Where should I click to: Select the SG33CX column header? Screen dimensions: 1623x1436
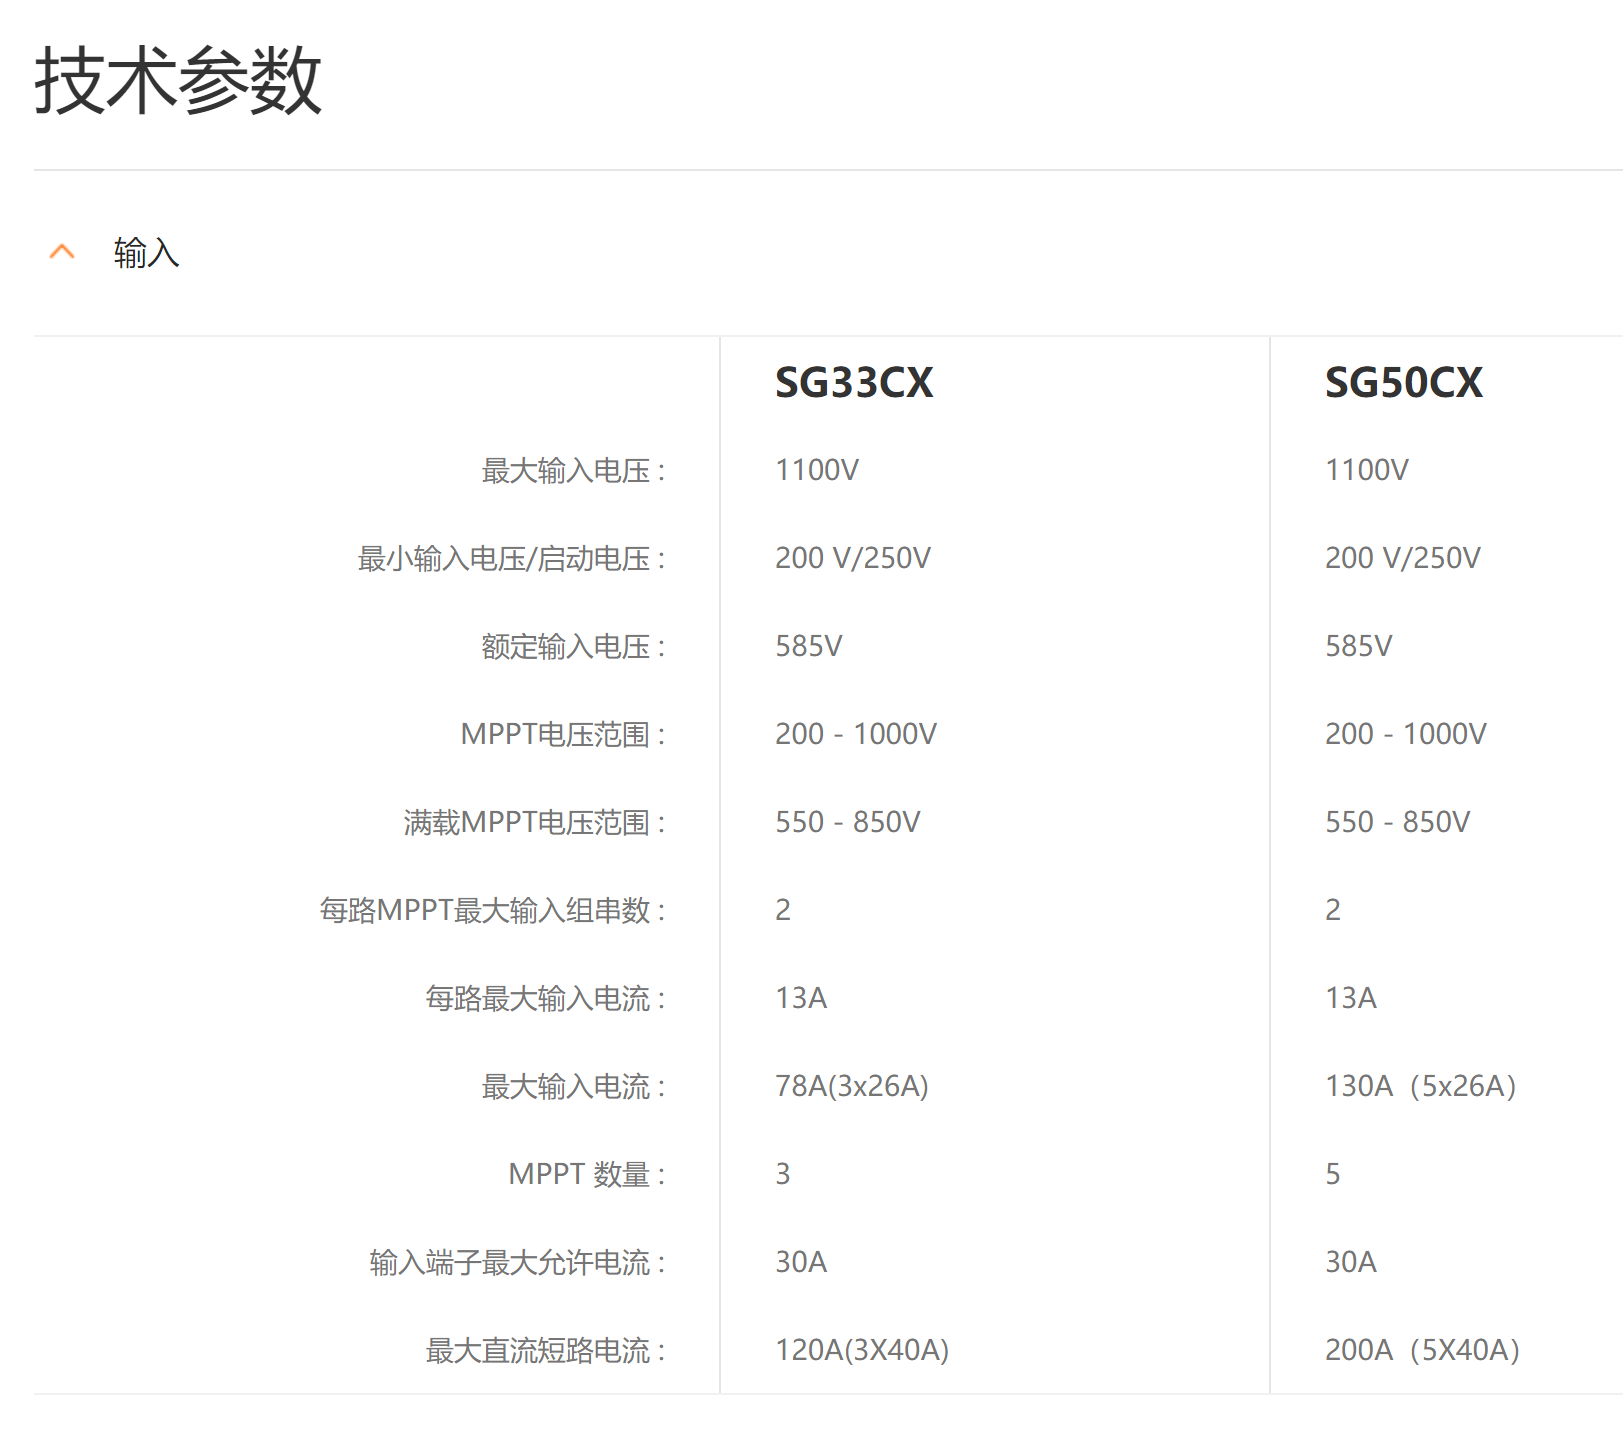pos(854,383)
